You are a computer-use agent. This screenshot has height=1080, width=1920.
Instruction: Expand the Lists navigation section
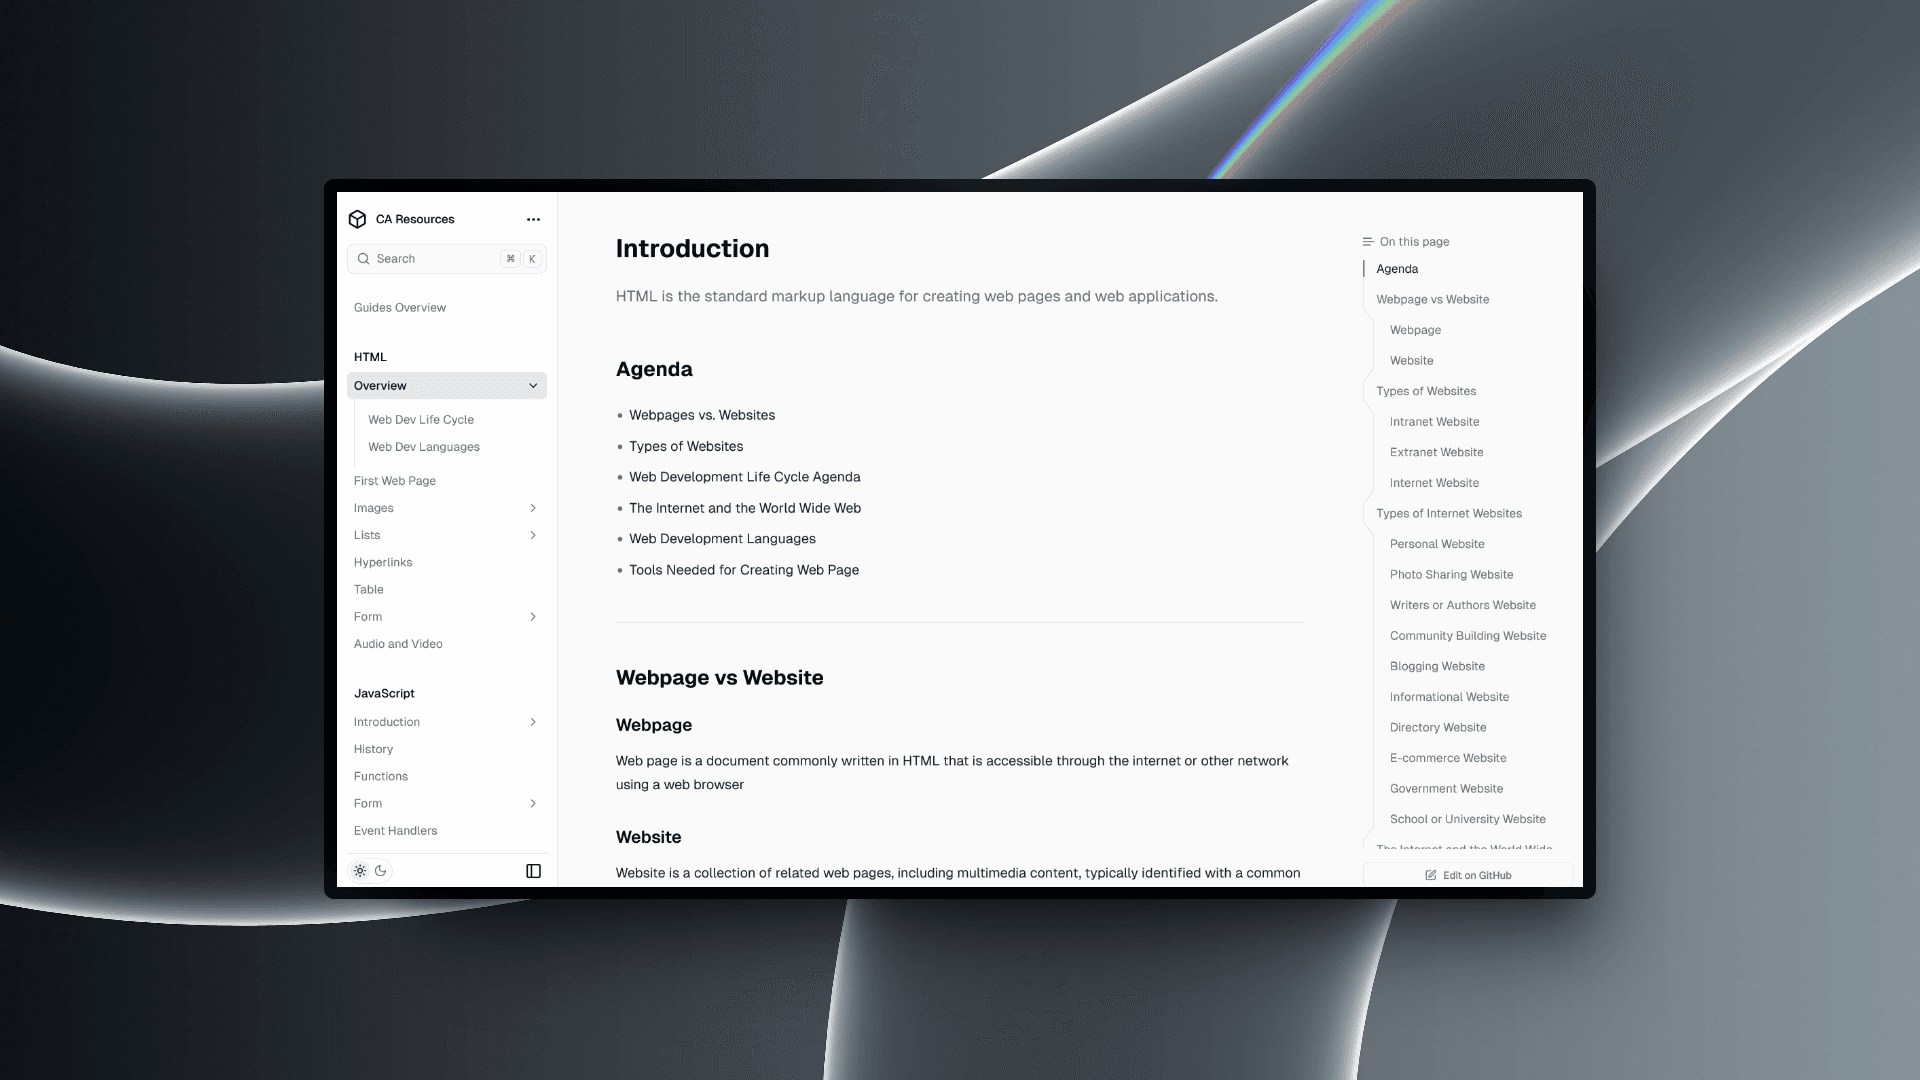534,534
